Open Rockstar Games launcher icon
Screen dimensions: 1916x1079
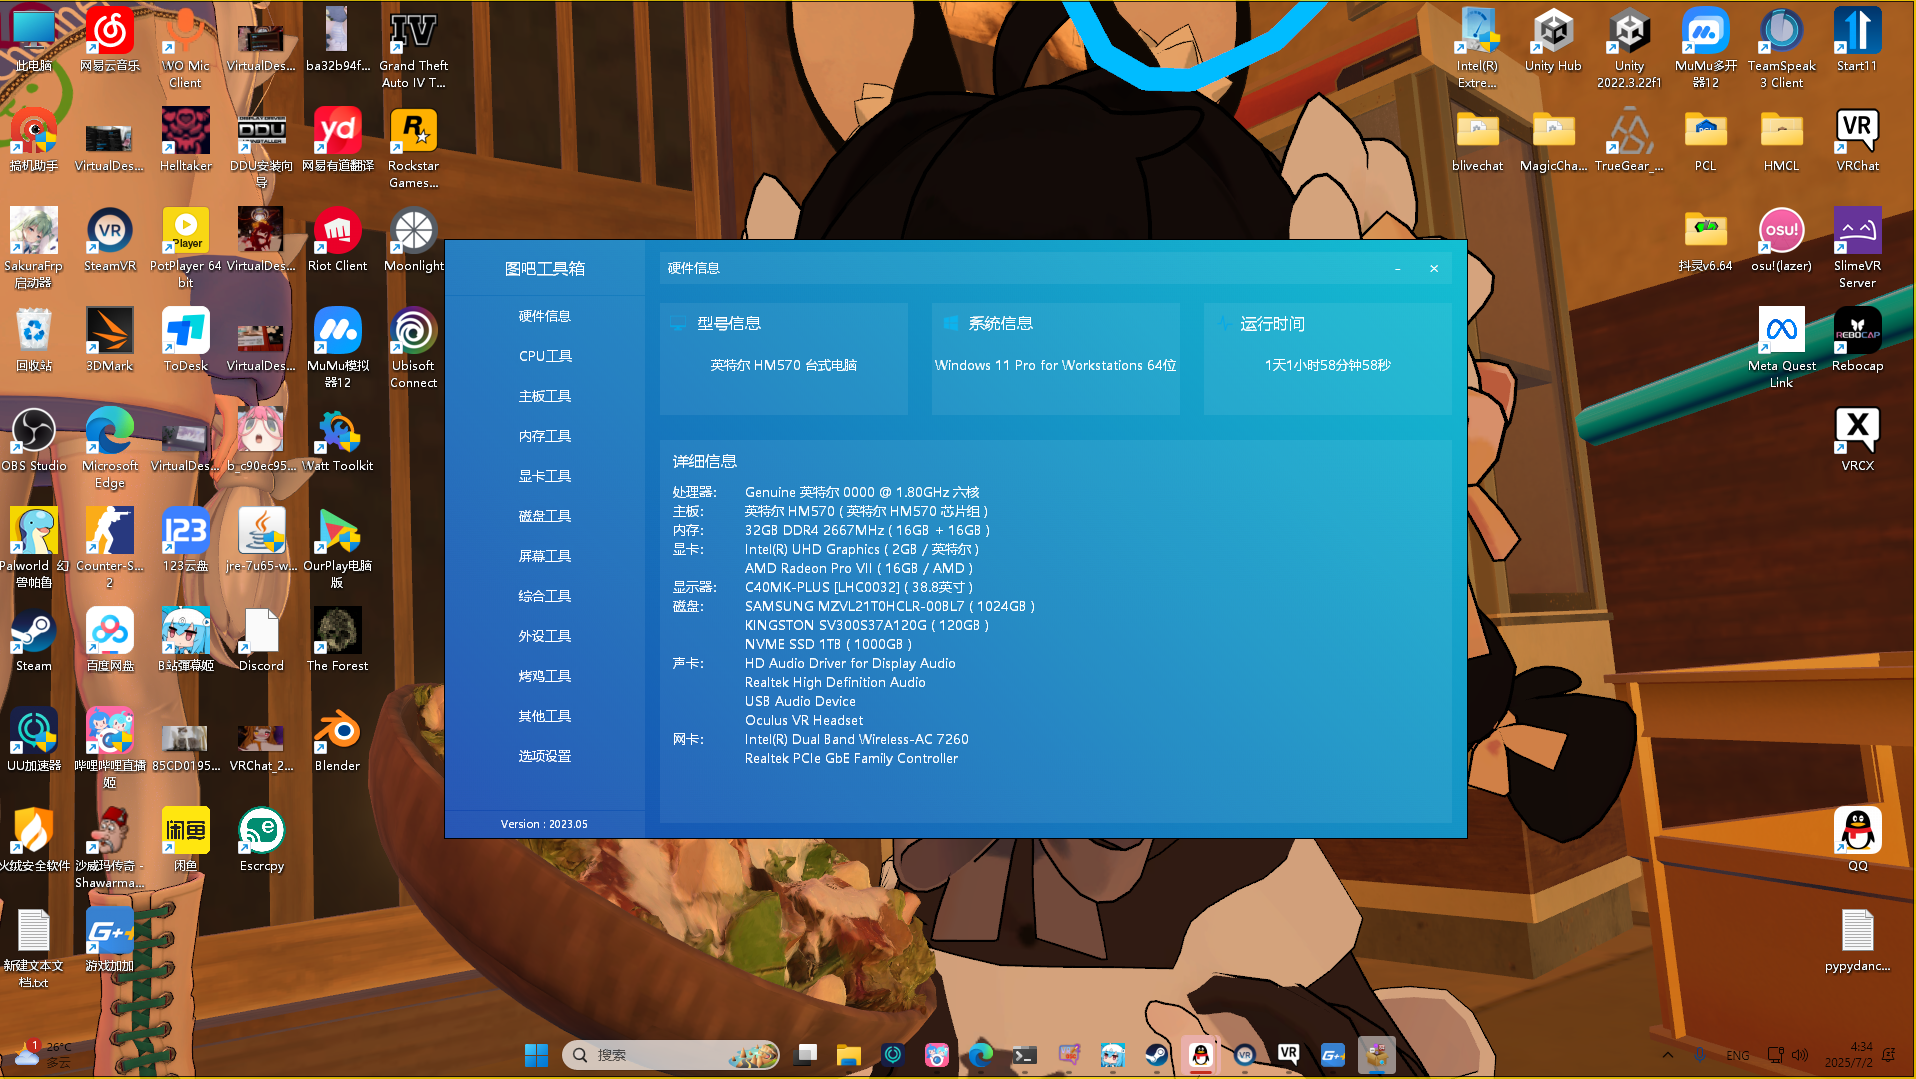(x=413, y=147)
